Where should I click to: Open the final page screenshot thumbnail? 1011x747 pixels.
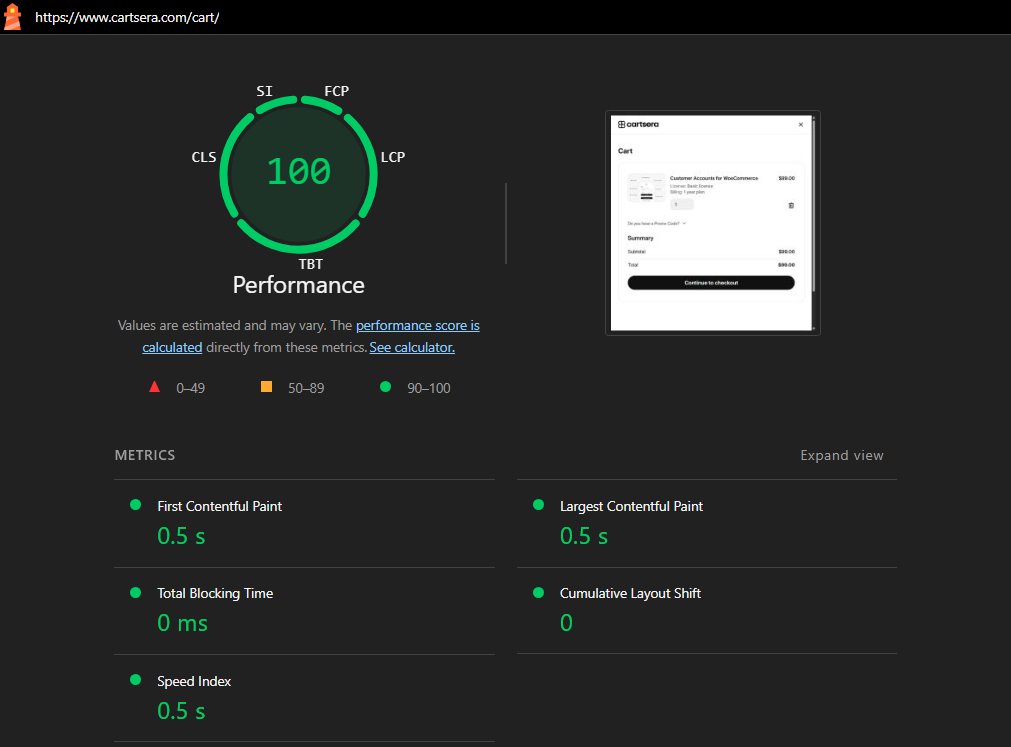(x=712, y=223)
